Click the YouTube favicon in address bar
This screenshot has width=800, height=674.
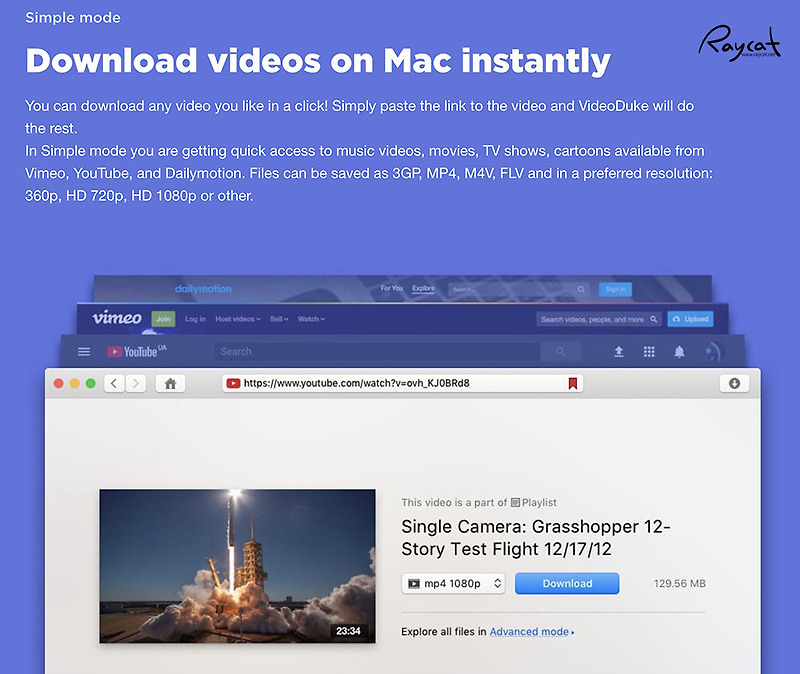(233, 383)
